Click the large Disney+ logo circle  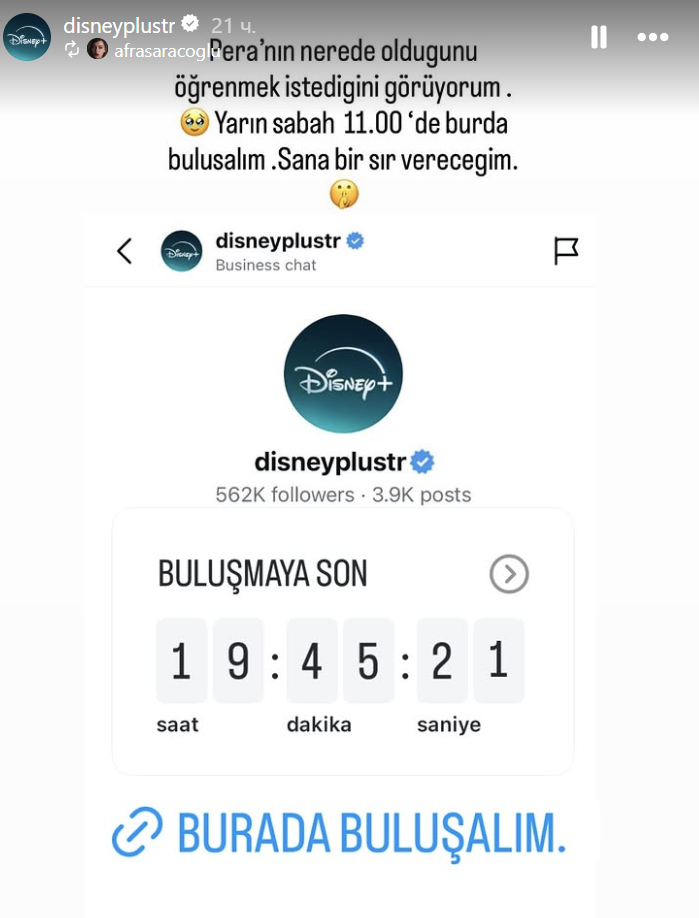(x=343, y=374)
